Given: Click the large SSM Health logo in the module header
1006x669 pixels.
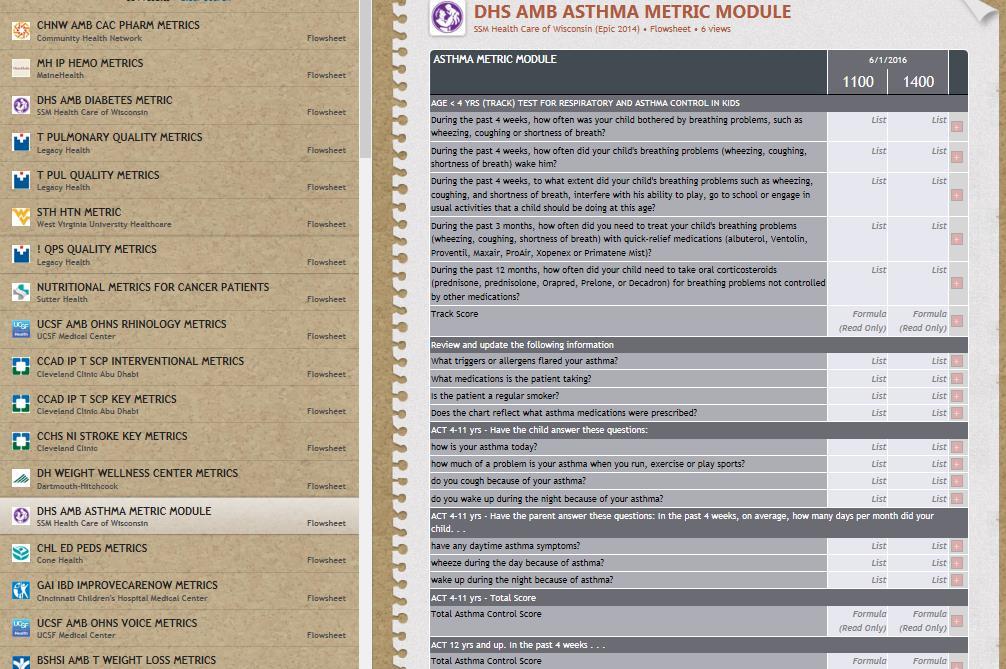Looking at the screenshot, I should (x=447, y=17).
